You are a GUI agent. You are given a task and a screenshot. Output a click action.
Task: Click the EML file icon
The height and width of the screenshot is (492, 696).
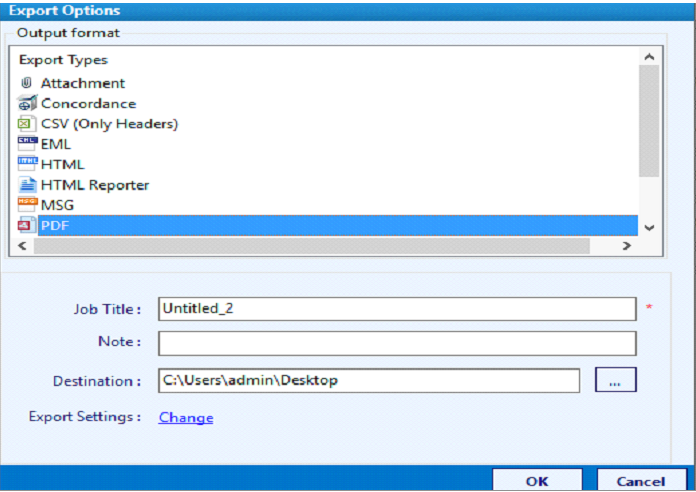27,143
